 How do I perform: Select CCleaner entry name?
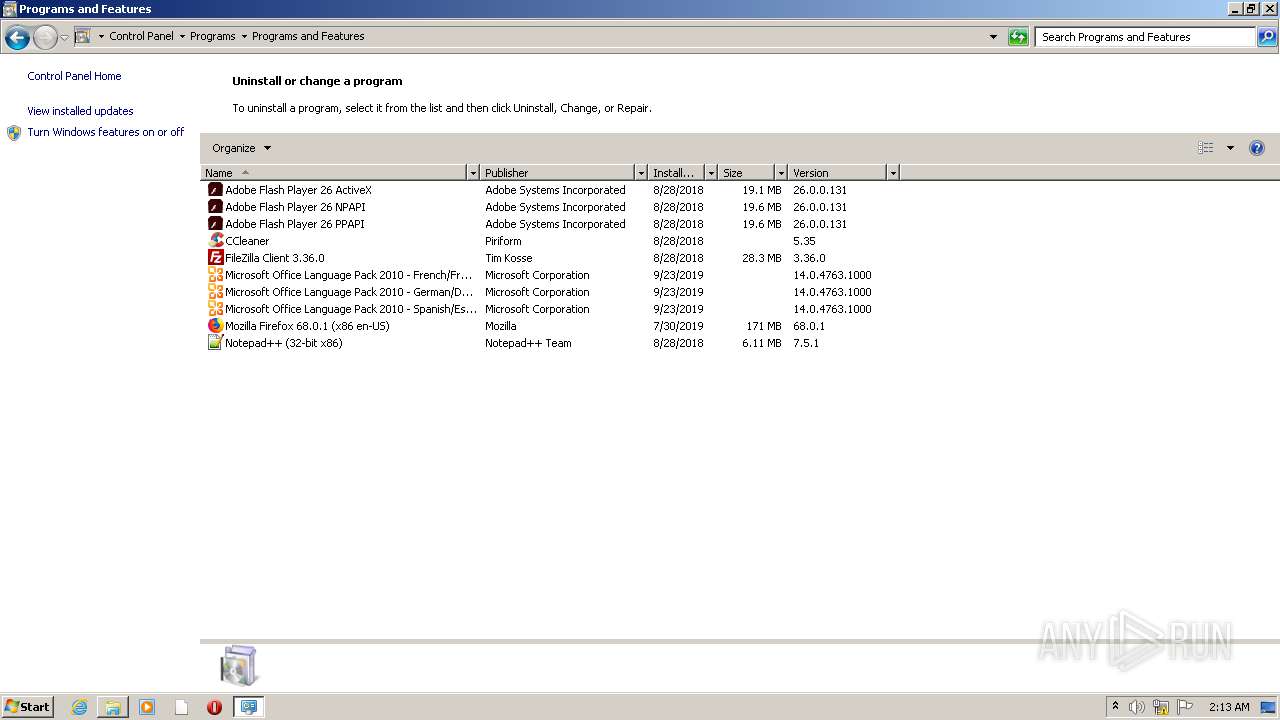247,241
